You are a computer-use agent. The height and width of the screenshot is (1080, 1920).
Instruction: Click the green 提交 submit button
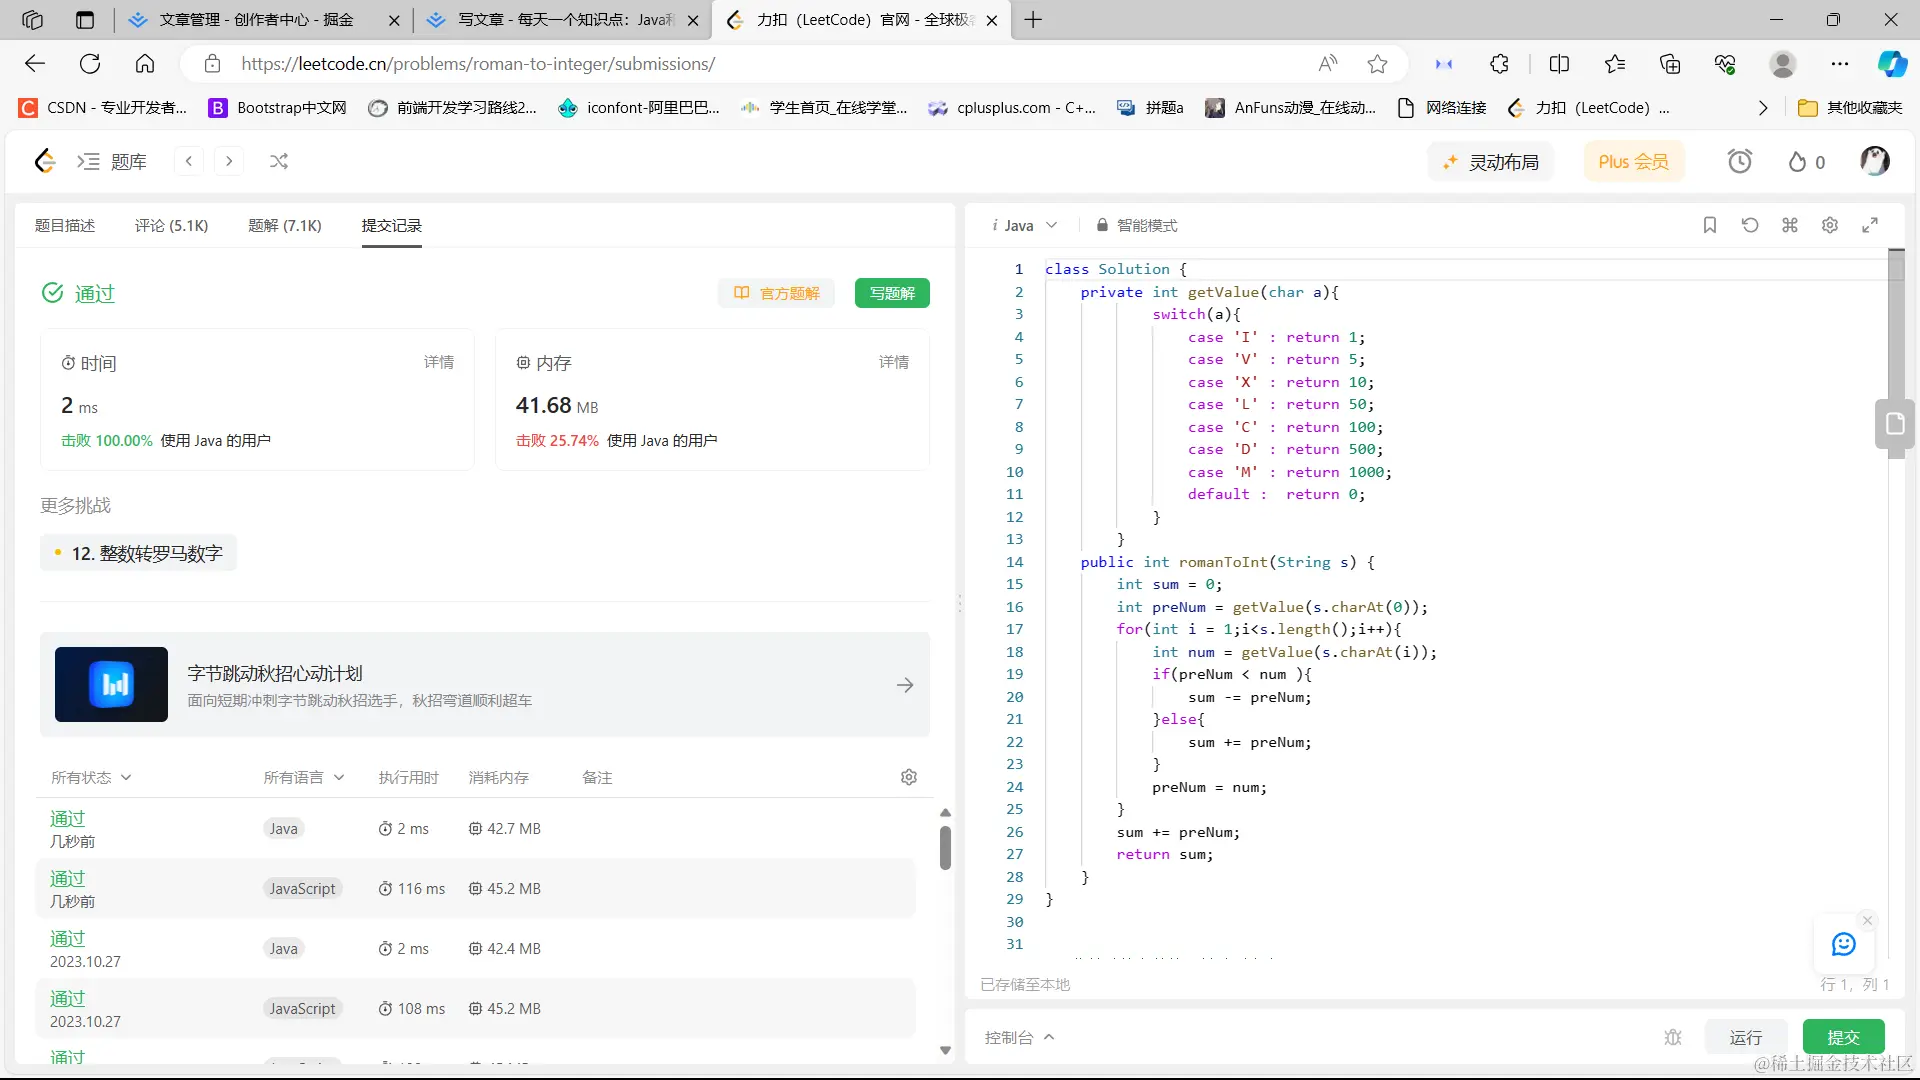click(1843, 1037)
